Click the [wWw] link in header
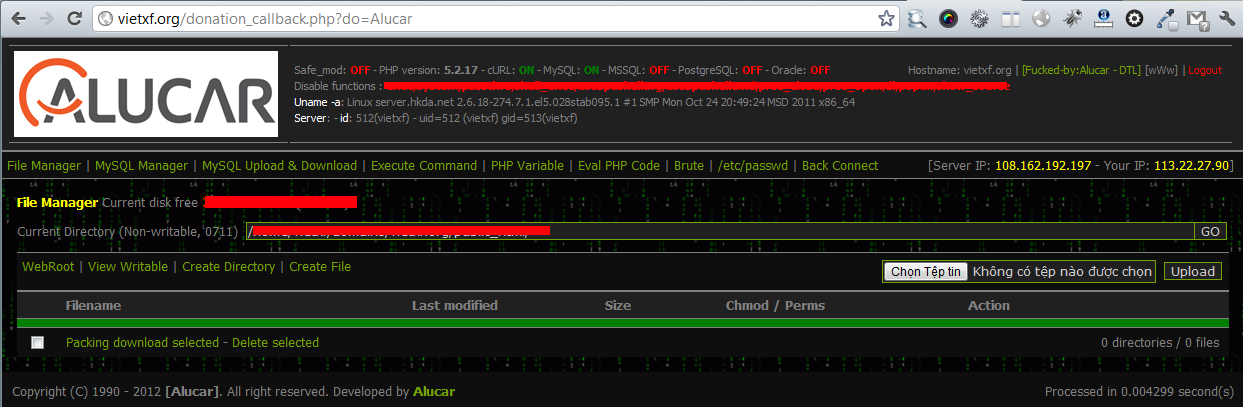 click(x=1161, y=71)
